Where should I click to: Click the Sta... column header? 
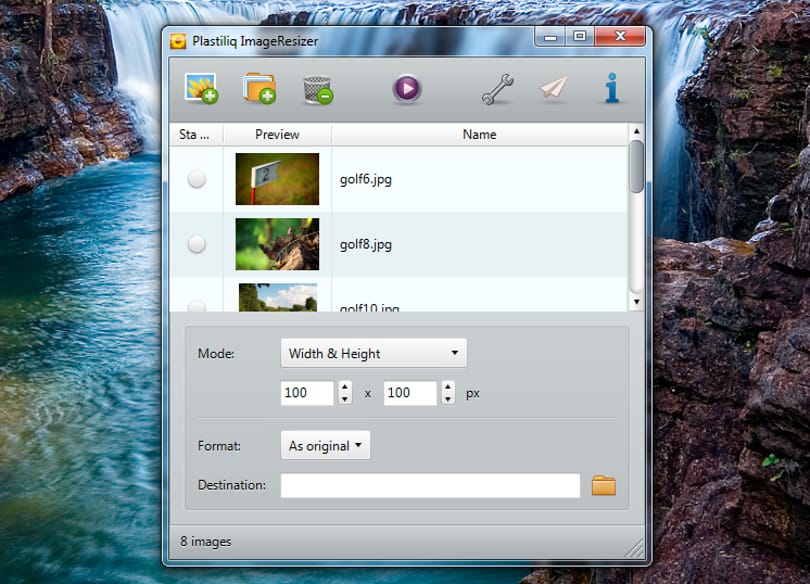(196, 134)
